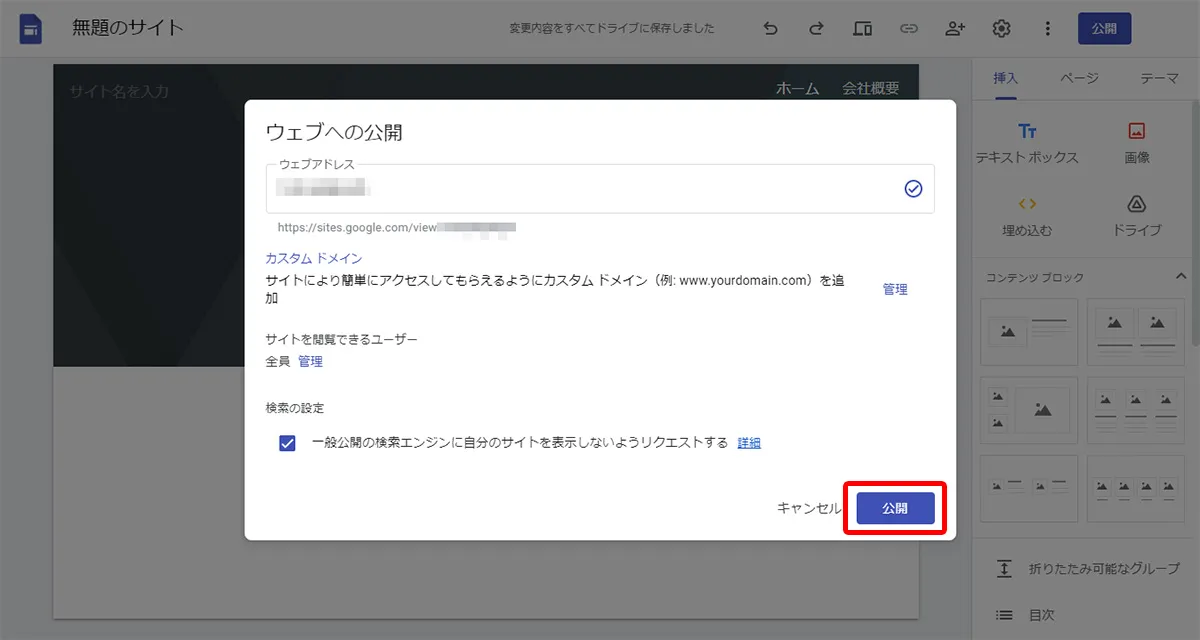This screenshot has width=1200, height=640.
Task: Click the ウェブアドレス input field
Action: pos(500,188)
